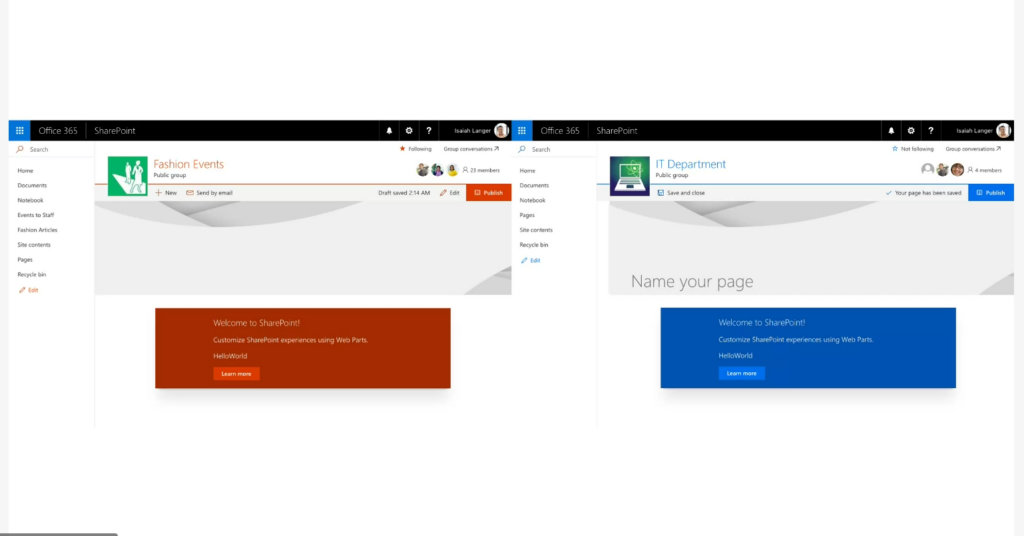This screenshot has height=536, width=1024.
Task: Click Your page has been saved status
Action: click(923, 193)
